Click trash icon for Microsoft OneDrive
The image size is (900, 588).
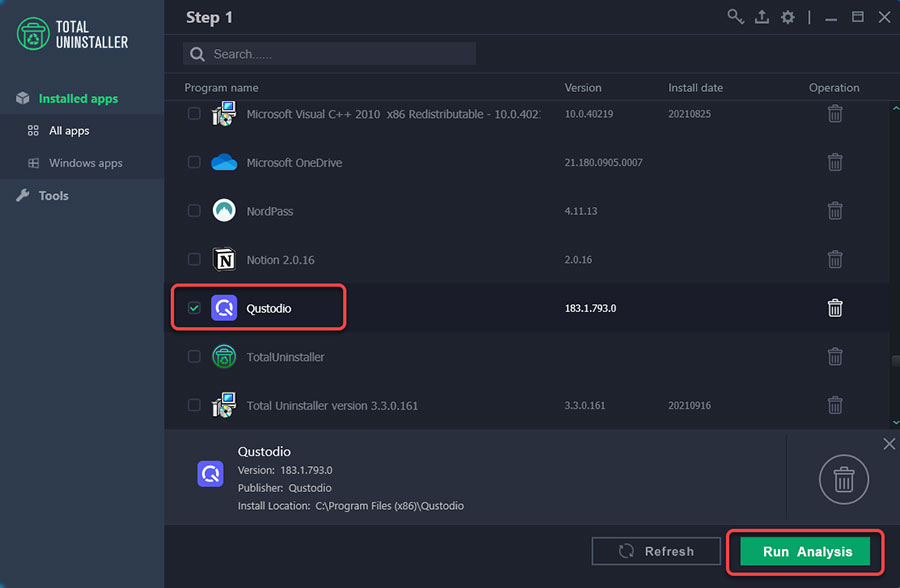(835, 163)
